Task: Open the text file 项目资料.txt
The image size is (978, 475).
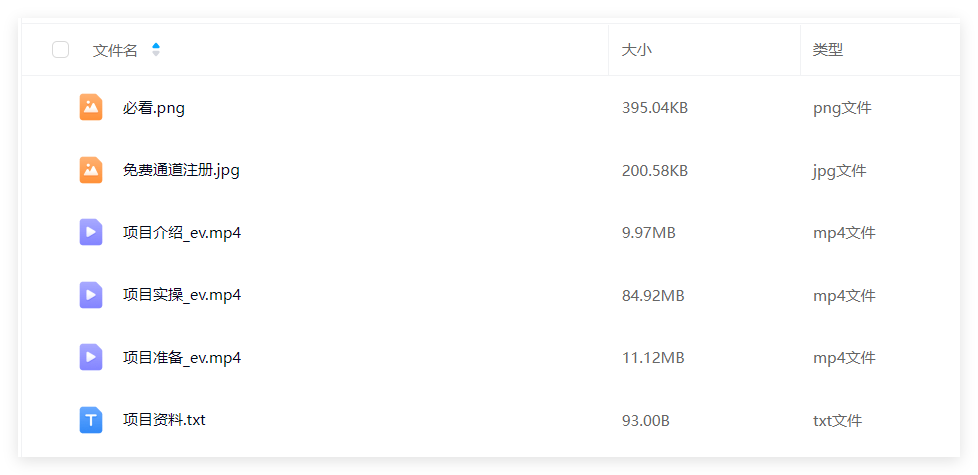Action: [x=164, y=420]
